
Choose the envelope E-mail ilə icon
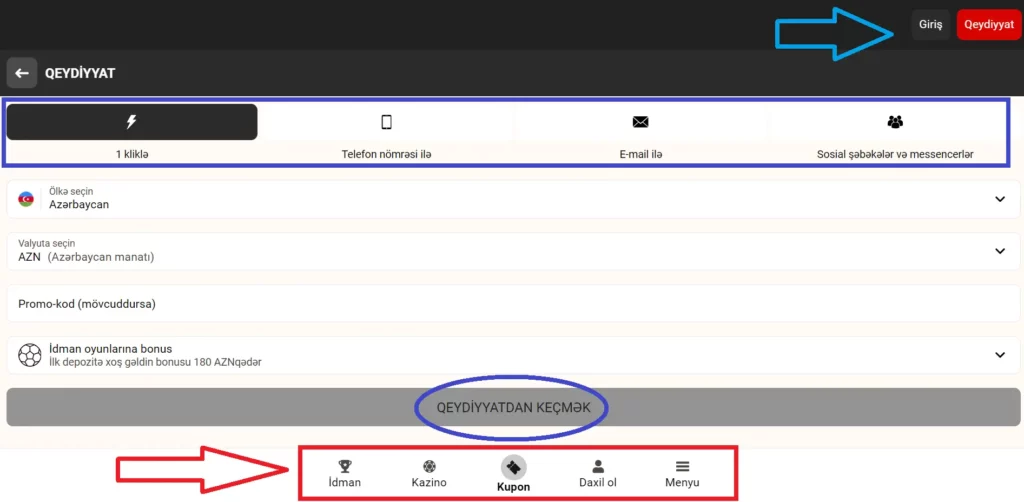pos(641,122)
